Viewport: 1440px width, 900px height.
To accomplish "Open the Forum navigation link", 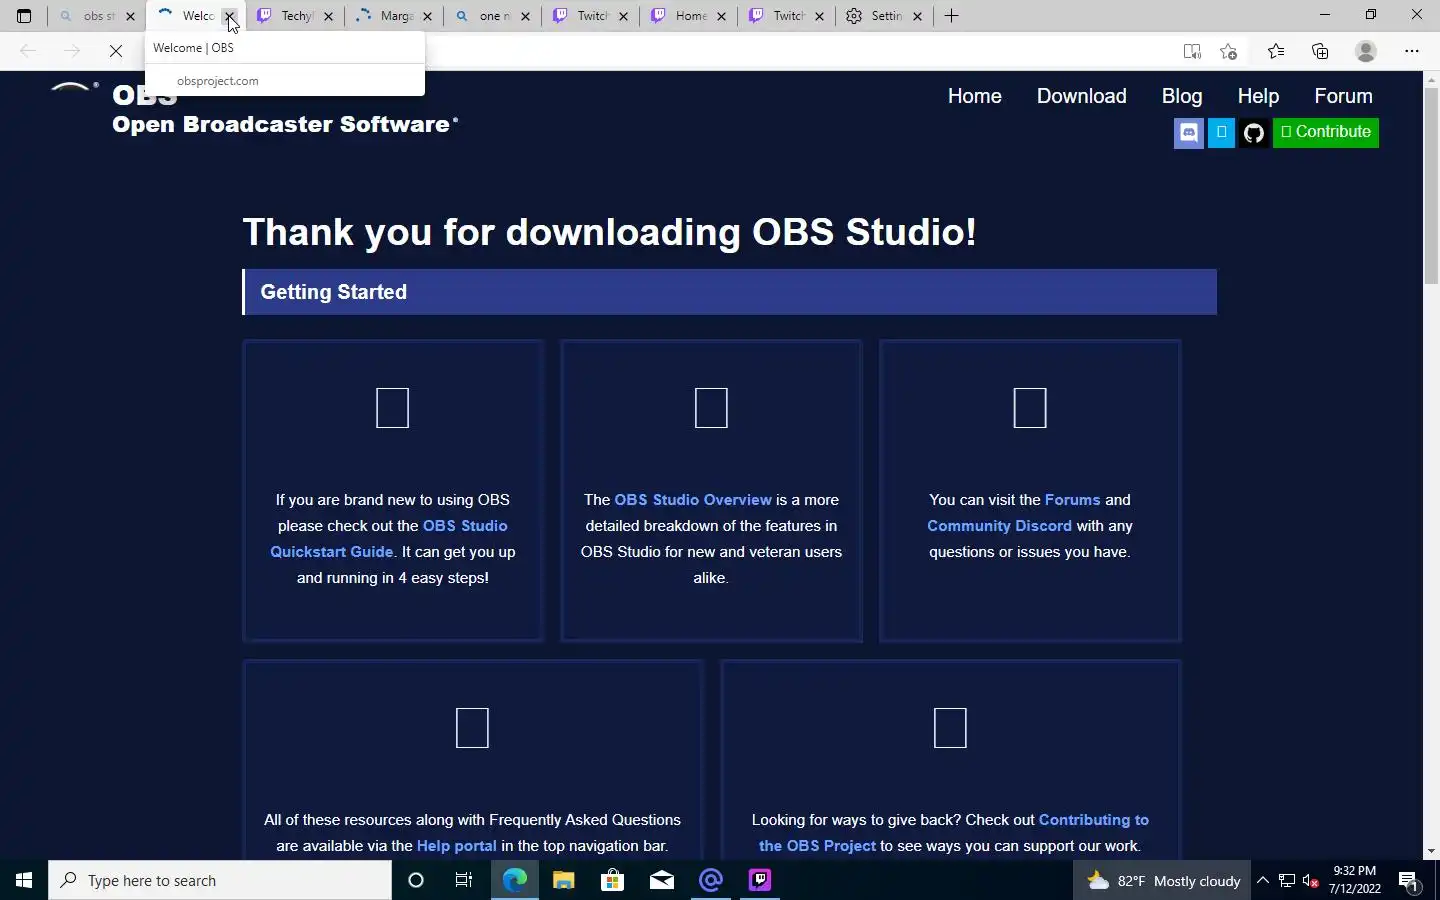I will pos(1343,96).
